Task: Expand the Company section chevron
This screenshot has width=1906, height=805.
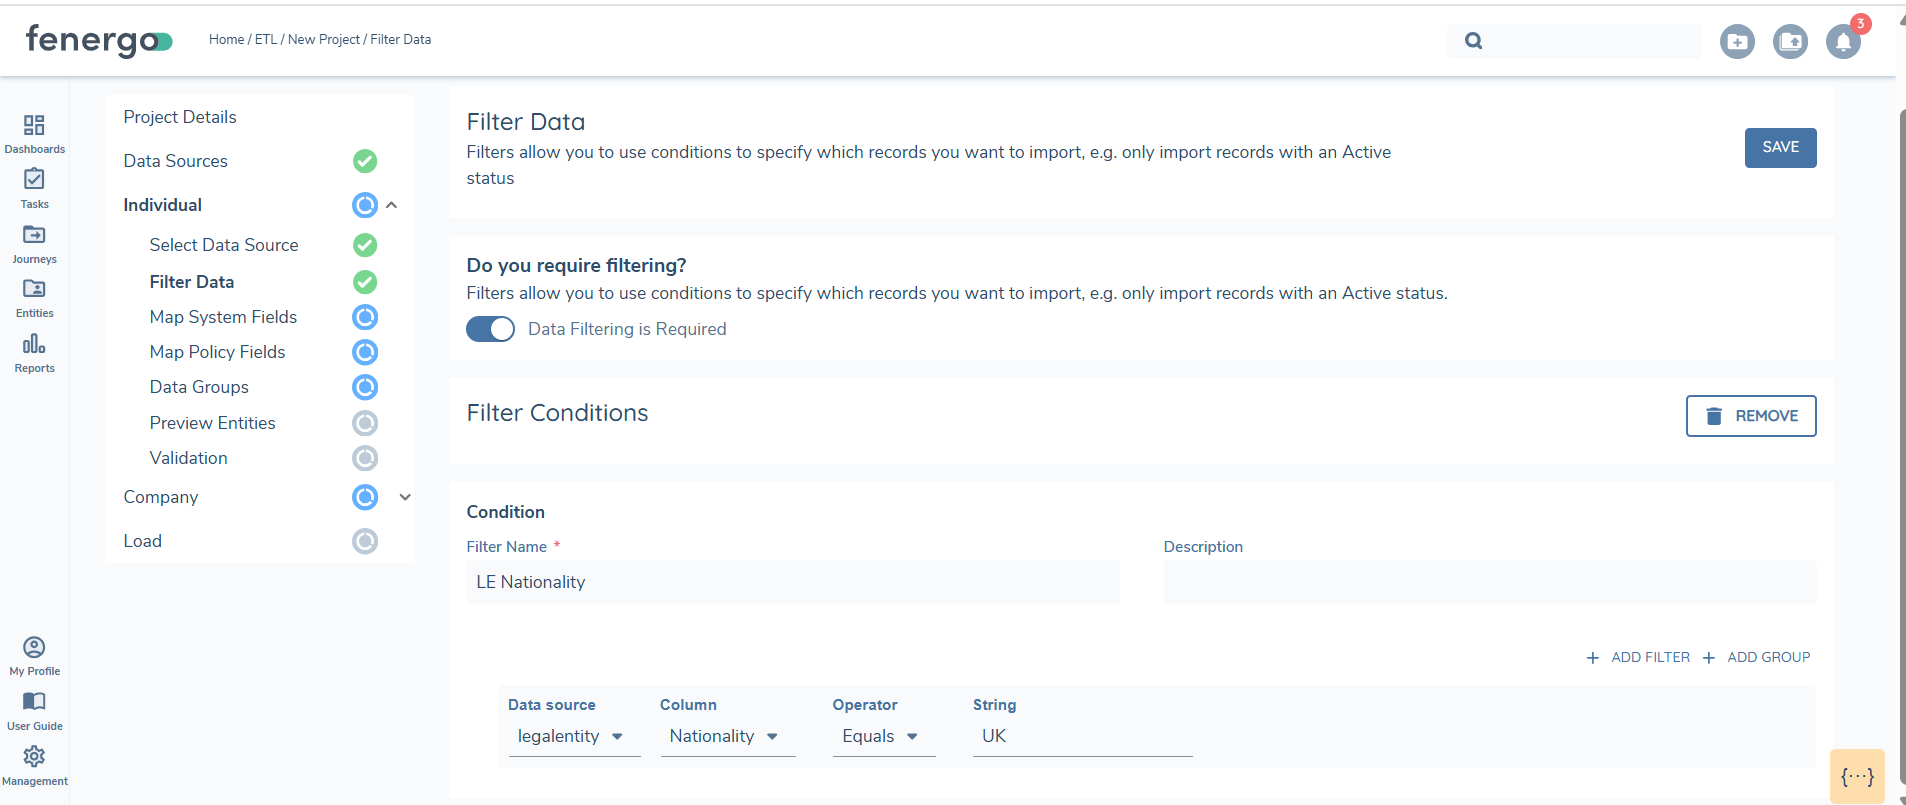Action: (405, 497)
